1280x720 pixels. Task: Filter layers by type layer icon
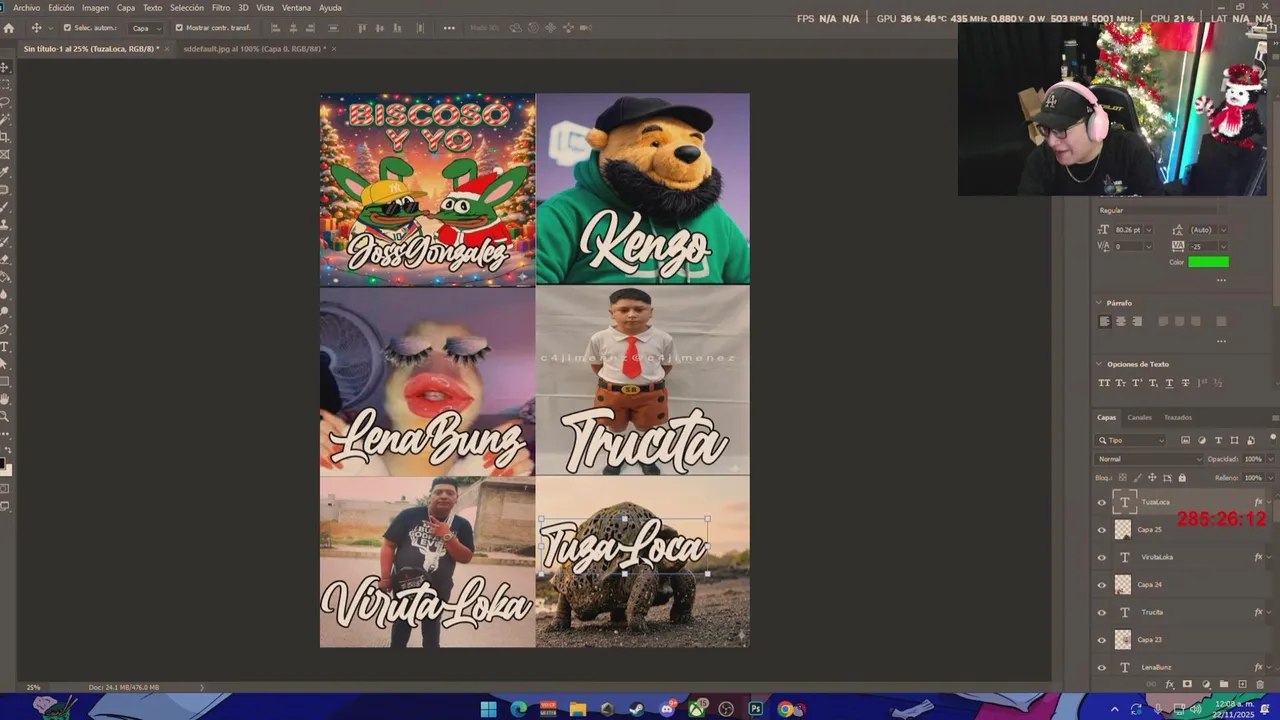(x=1218, y=440)
